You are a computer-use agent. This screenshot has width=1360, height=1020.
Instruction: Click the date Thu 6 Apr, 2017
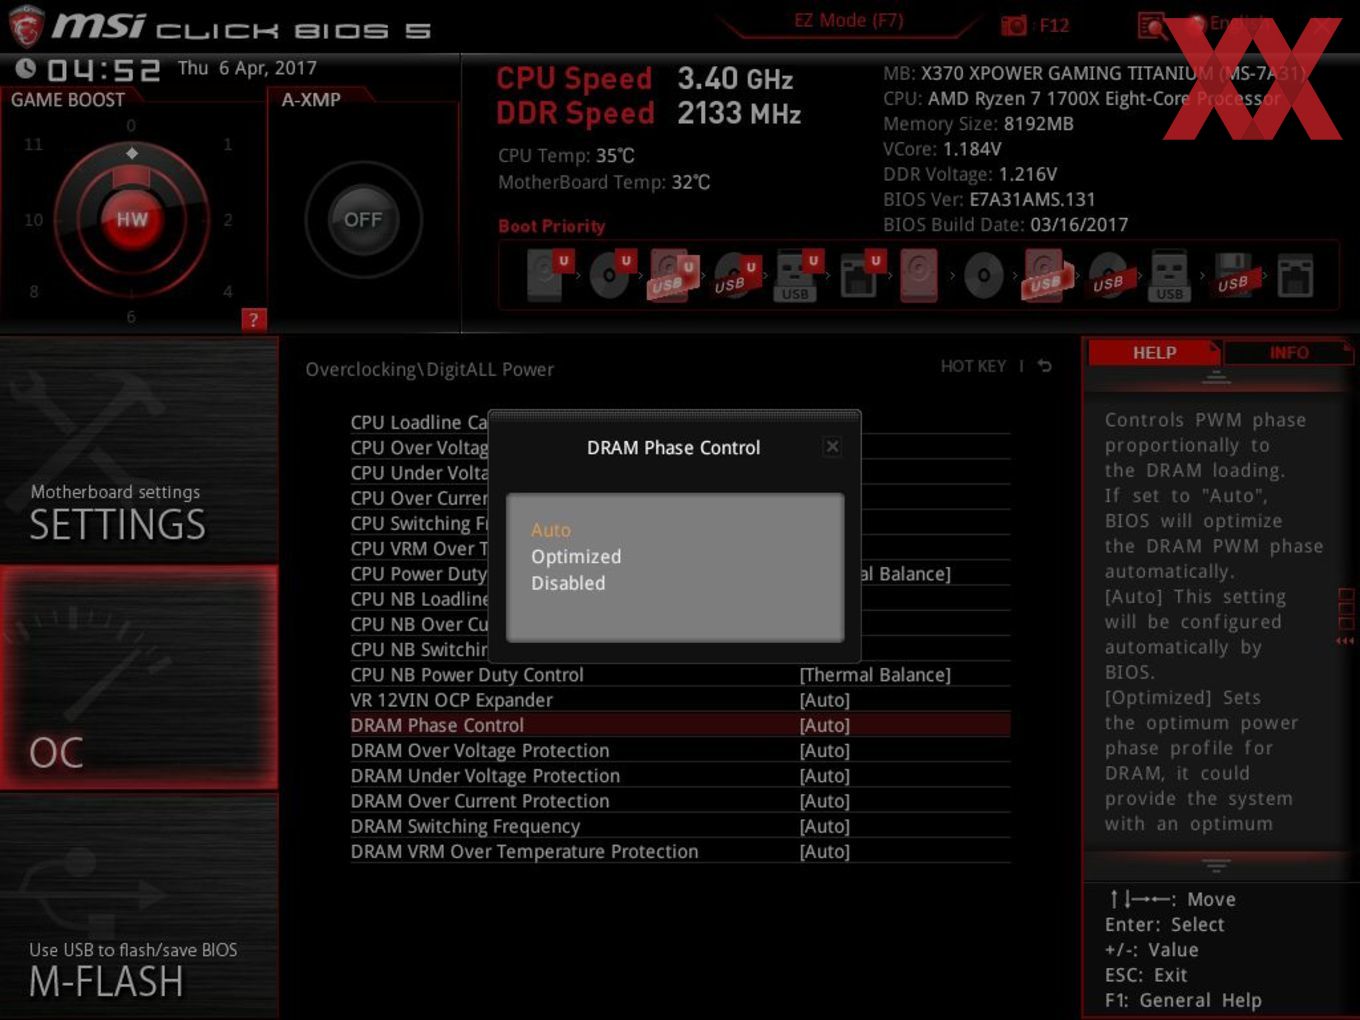247,68
